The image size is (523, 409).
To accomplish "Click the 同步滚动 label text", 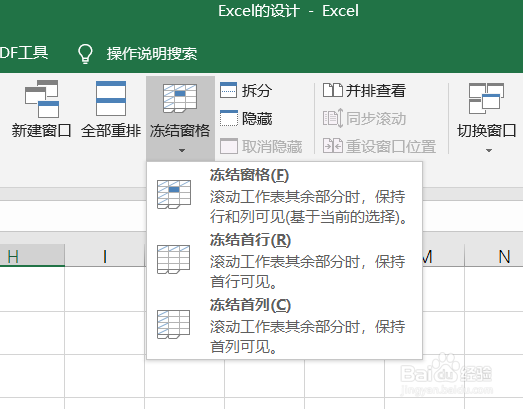I will [x=376, y=119].
